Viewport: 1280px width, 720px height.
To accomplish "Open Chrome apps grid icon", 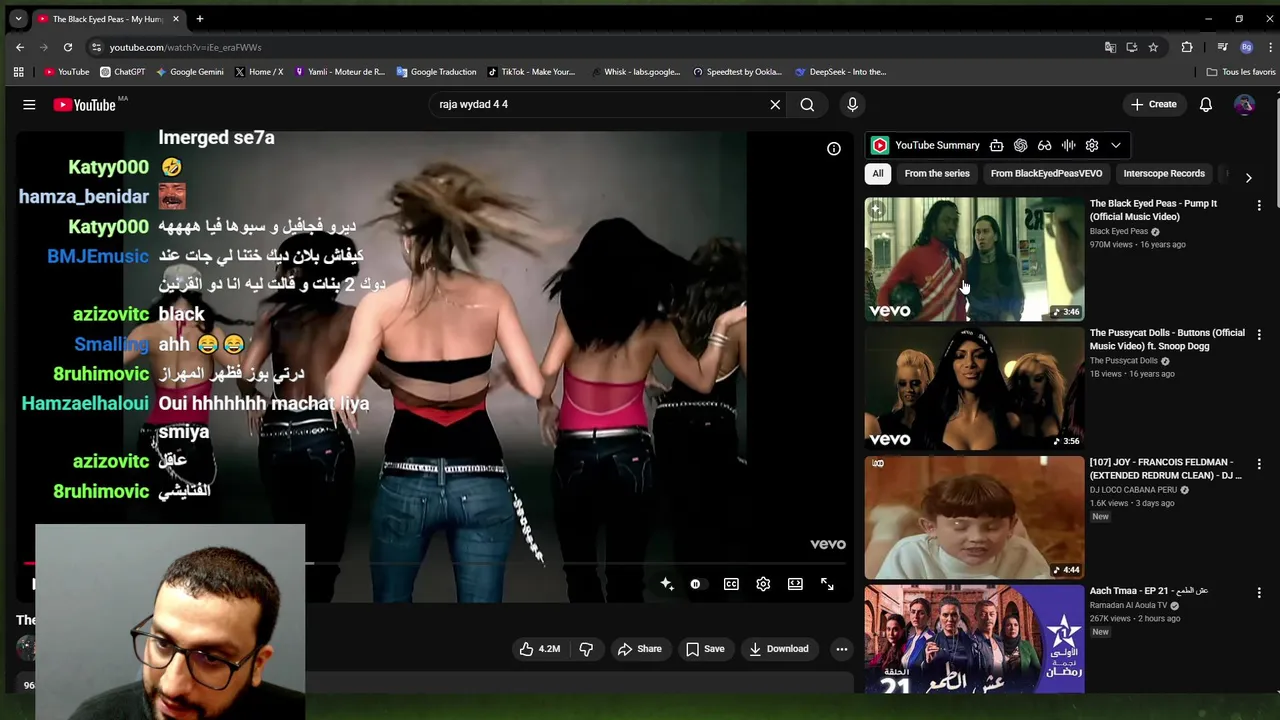I will pyautogui.click(x=18, y=72).
